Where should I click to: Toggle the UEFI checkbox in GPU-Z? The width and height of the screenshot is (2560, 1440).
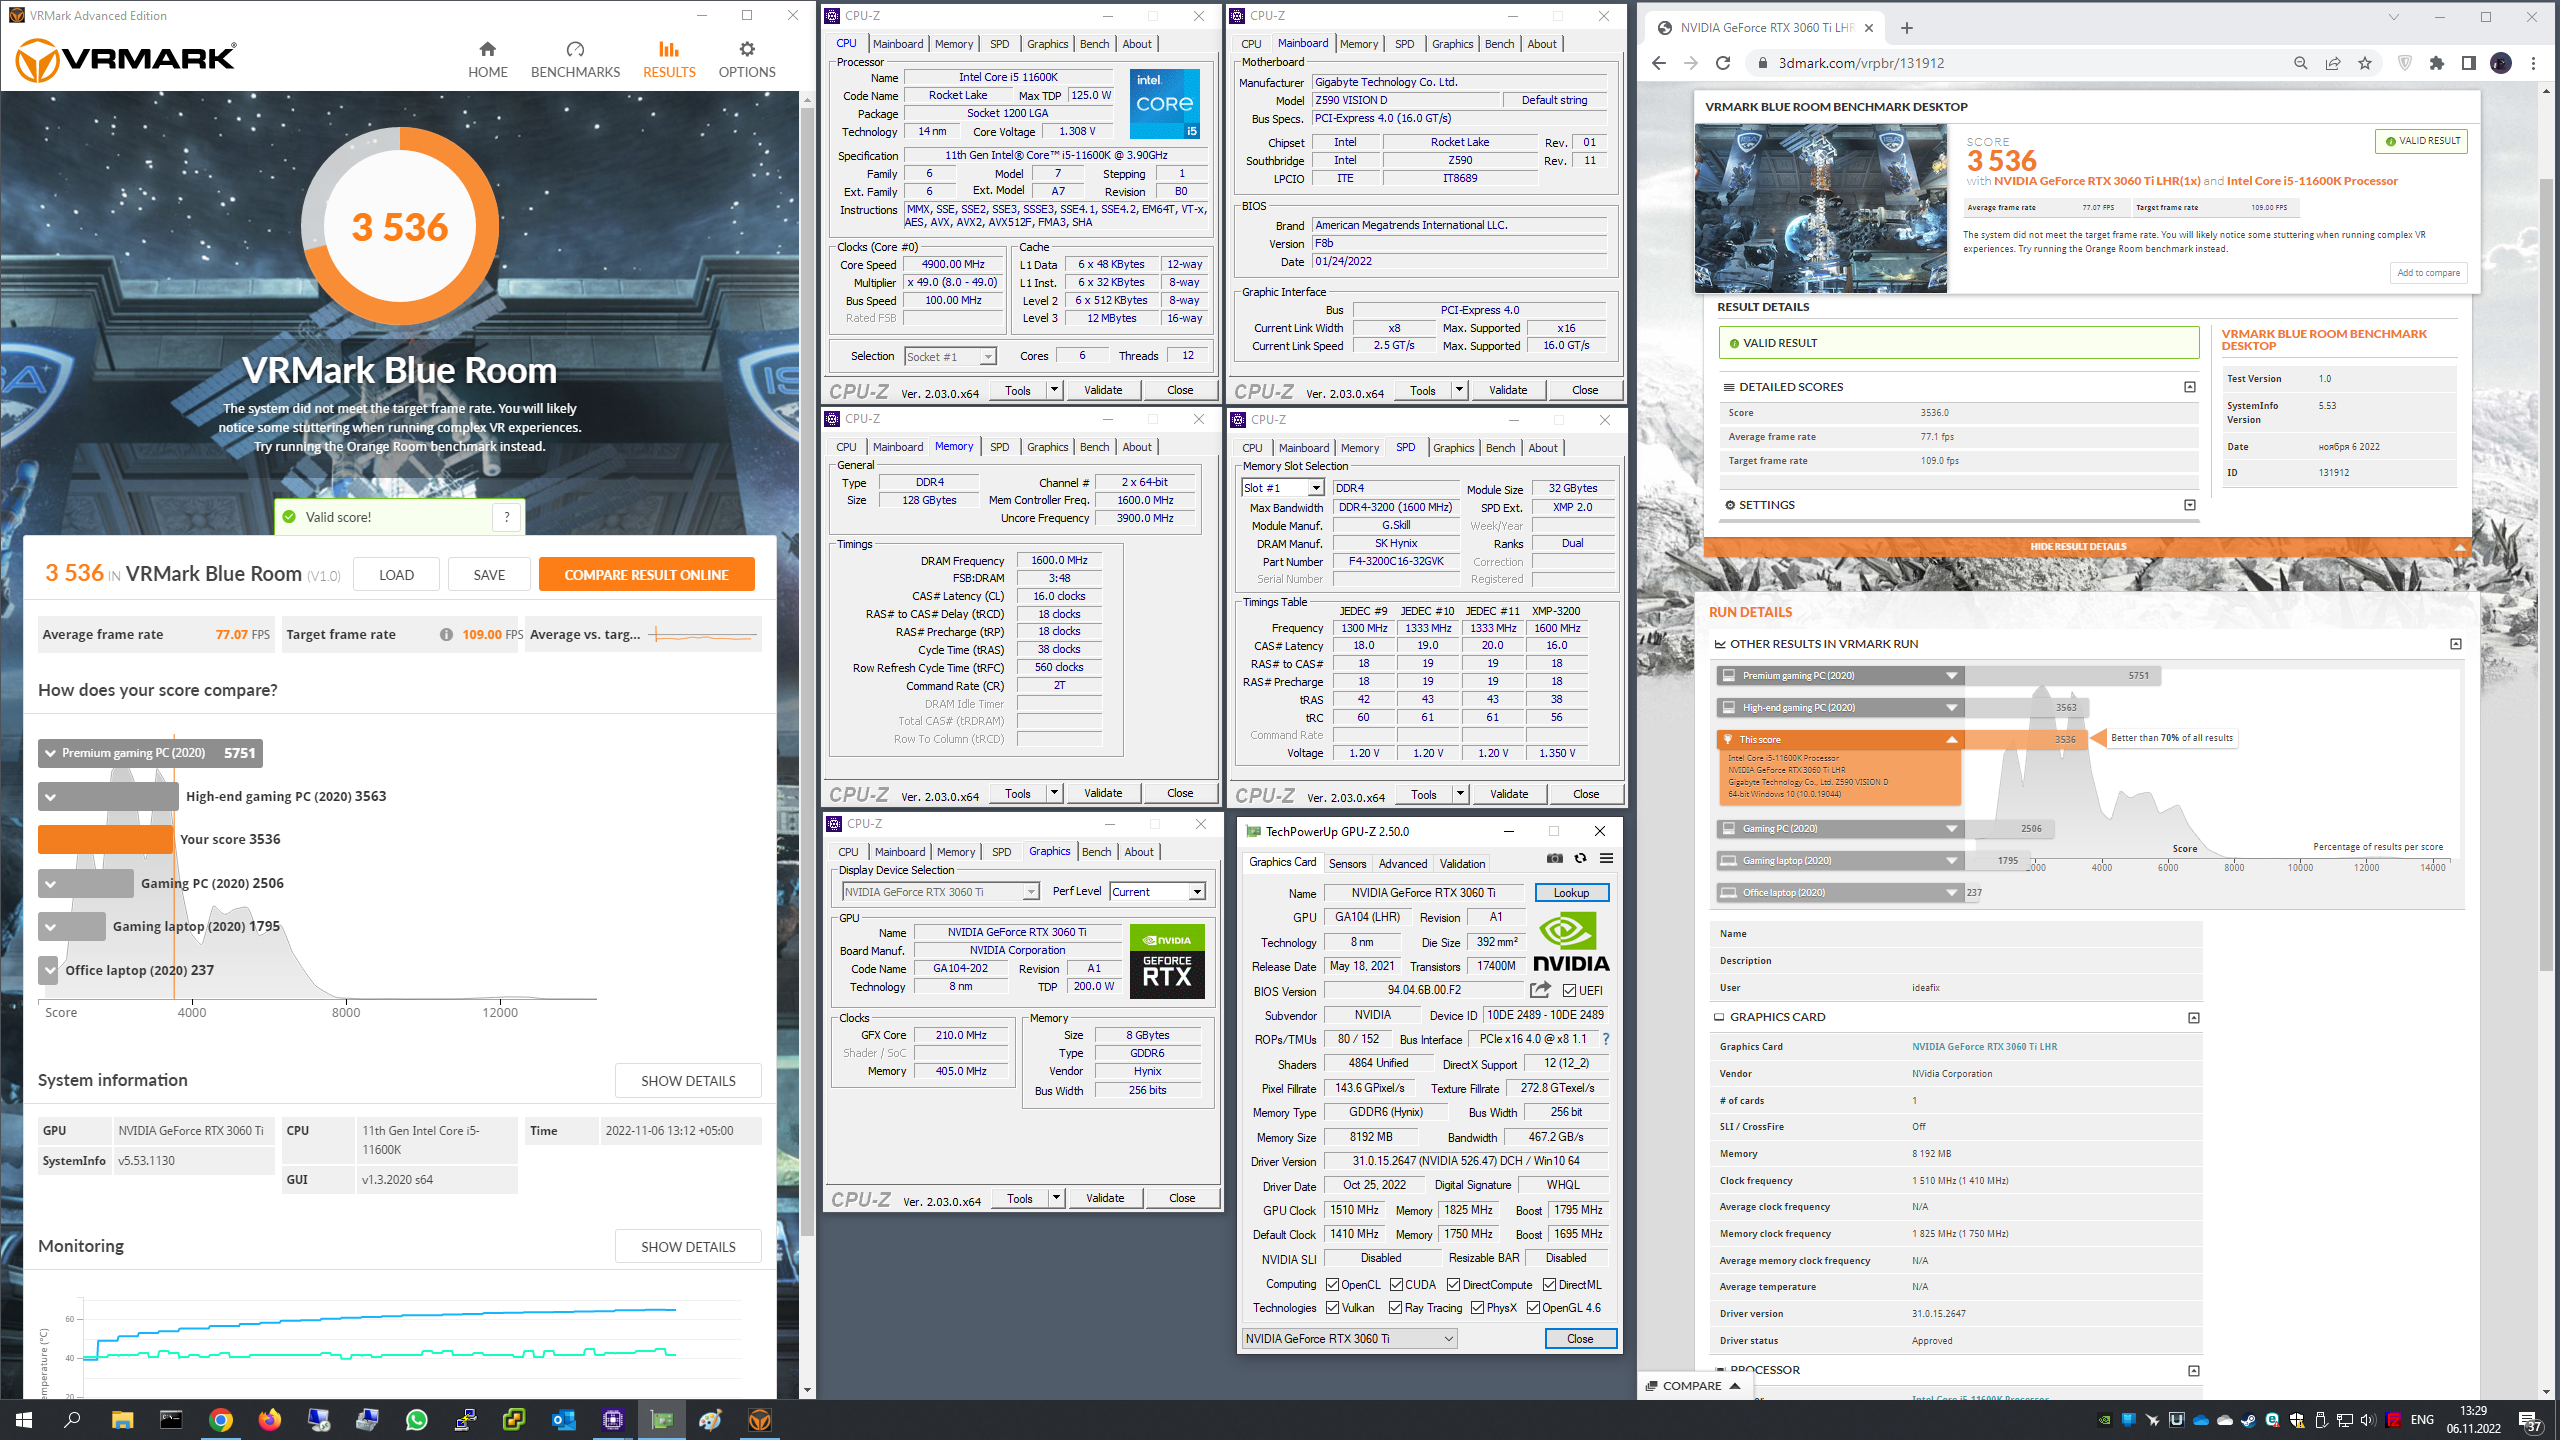[x=1569, y=991]
